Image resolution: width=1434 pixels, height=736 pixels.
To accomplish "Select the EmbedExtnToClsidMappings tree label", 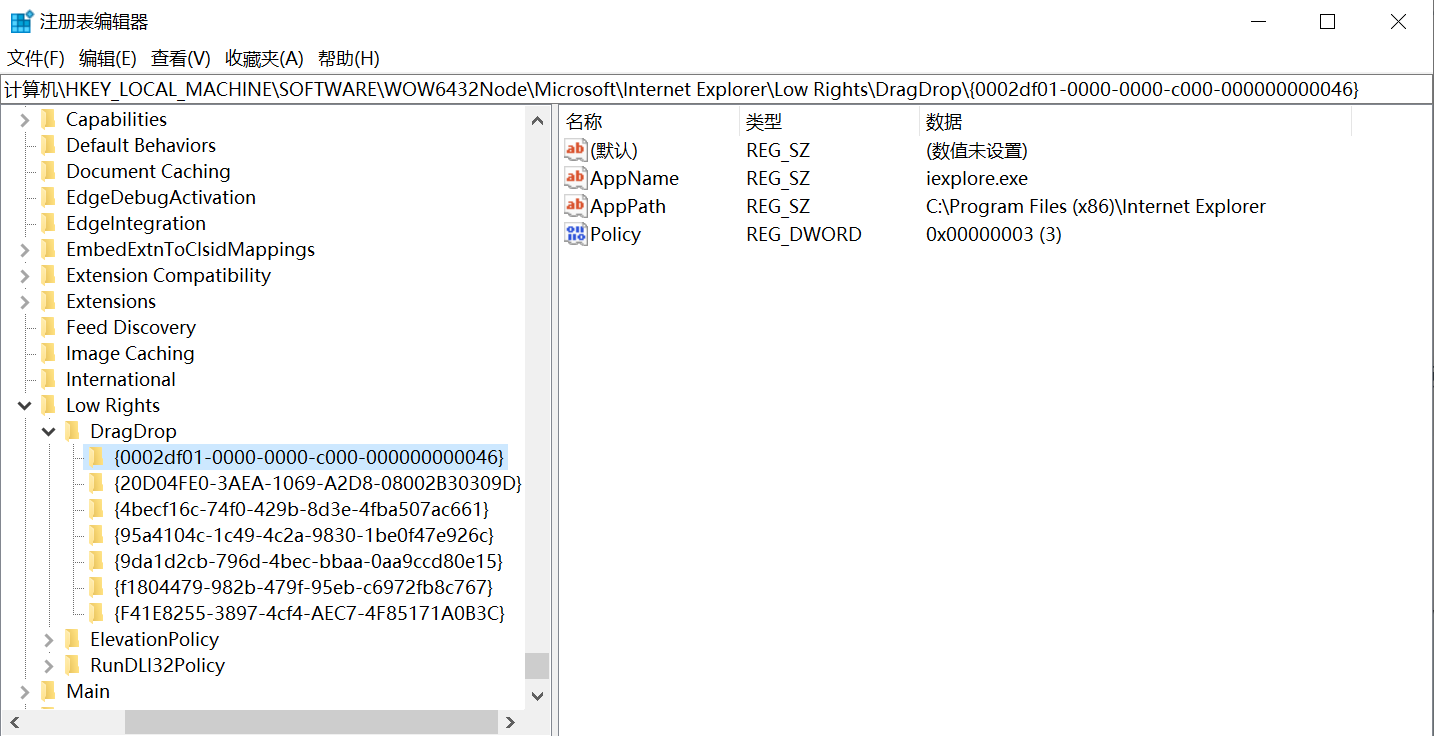I will tap(190, 249).
